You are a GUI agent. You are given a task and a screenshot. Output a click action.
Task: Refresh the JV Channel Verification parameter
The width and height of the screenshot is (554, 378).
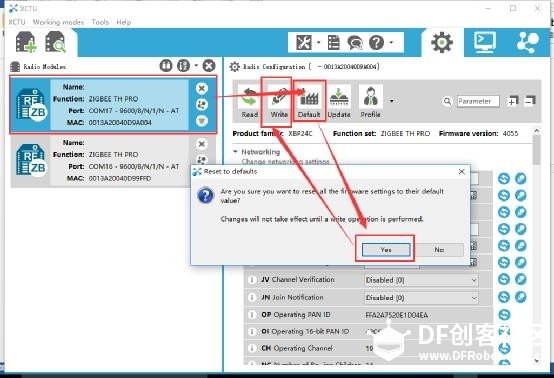(504, 279)
